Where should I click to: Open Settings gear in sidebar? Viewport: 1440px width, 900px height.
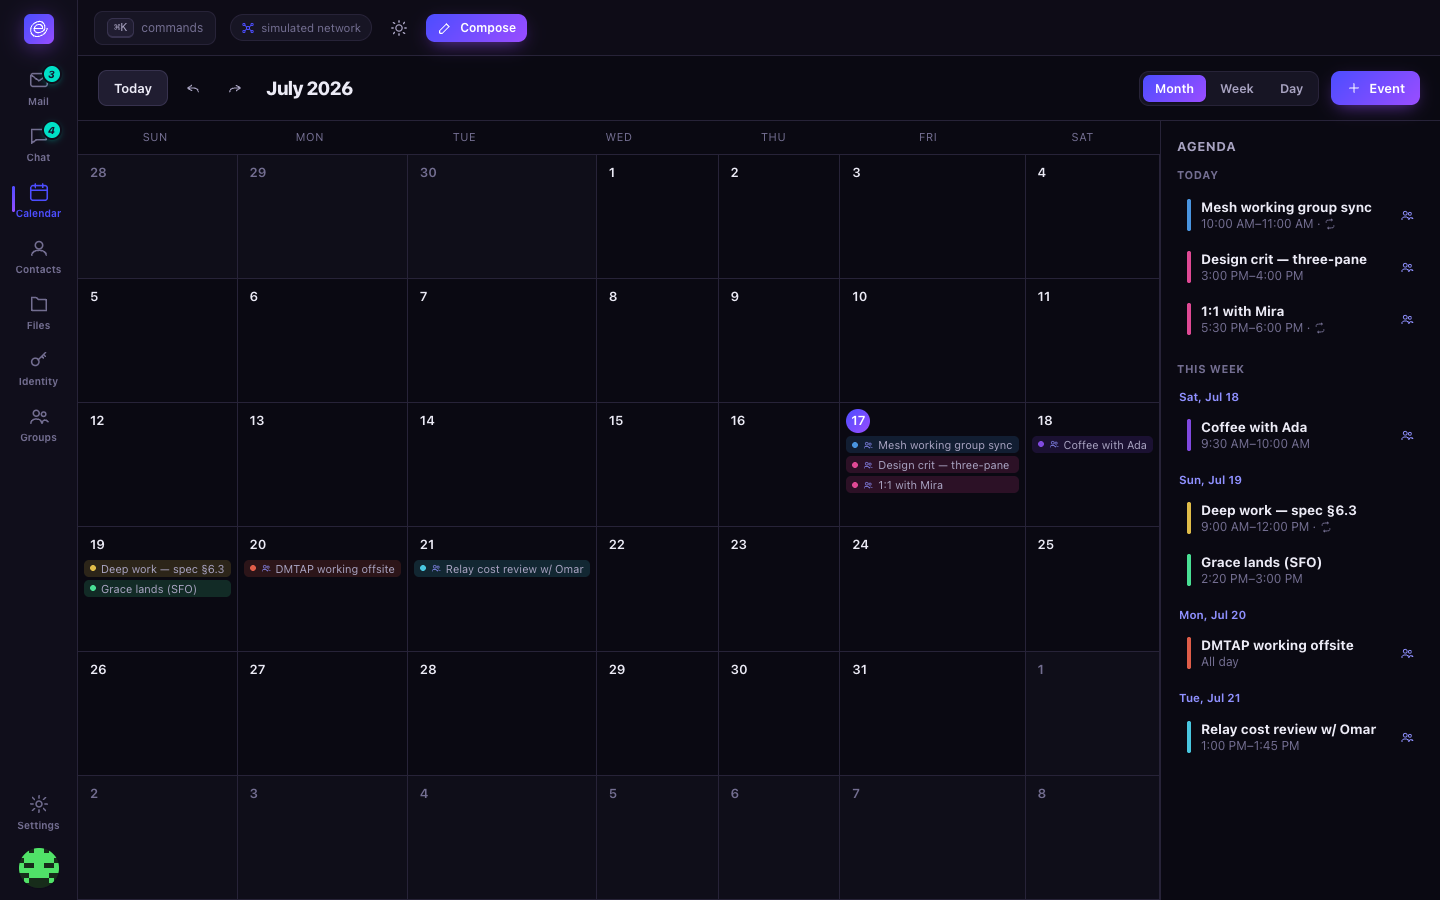pos(38,812)
